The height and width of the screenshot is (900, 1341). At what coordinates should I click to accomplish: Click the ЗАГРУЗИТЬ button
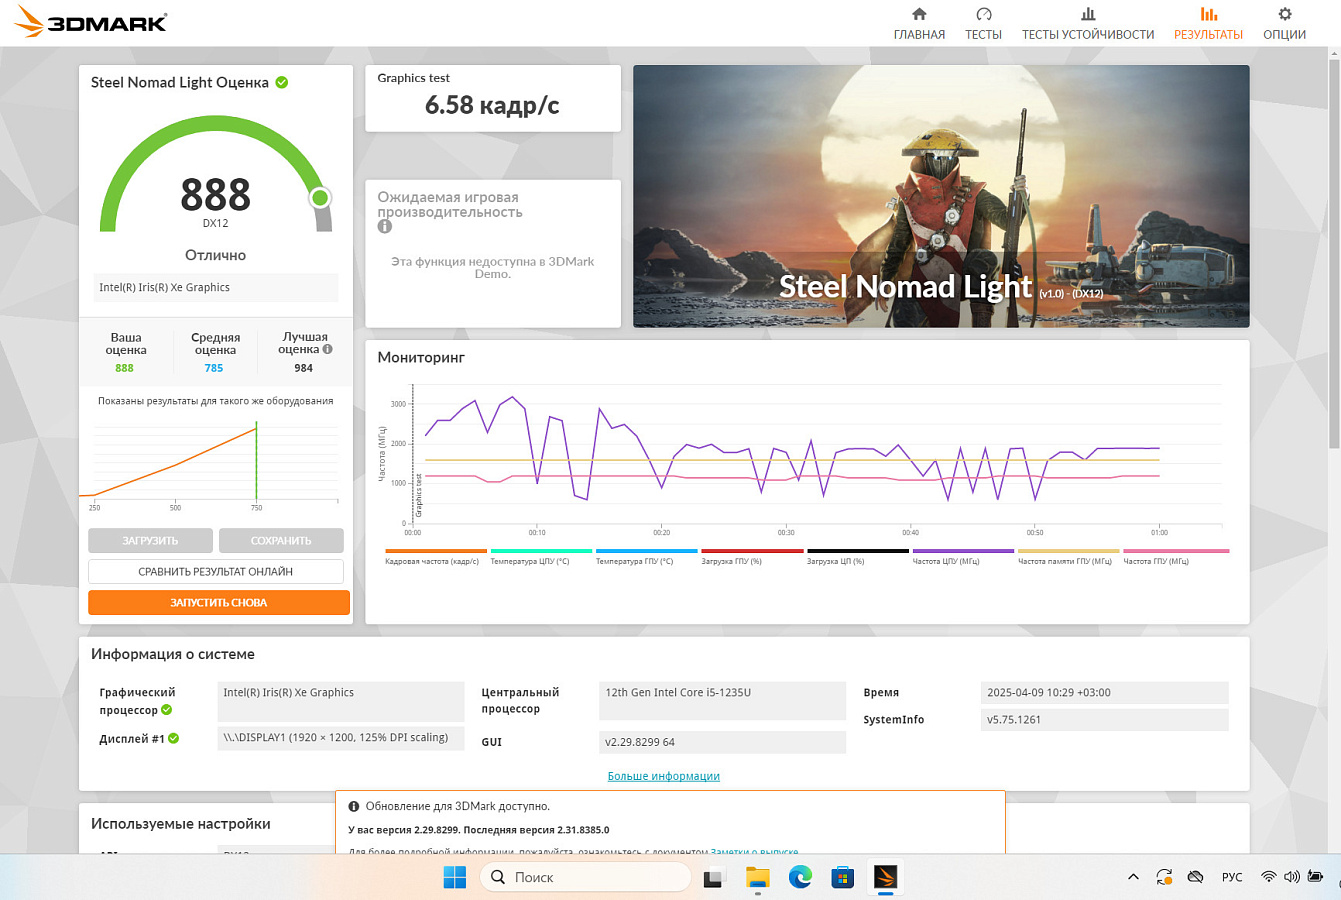coord(150,540)
